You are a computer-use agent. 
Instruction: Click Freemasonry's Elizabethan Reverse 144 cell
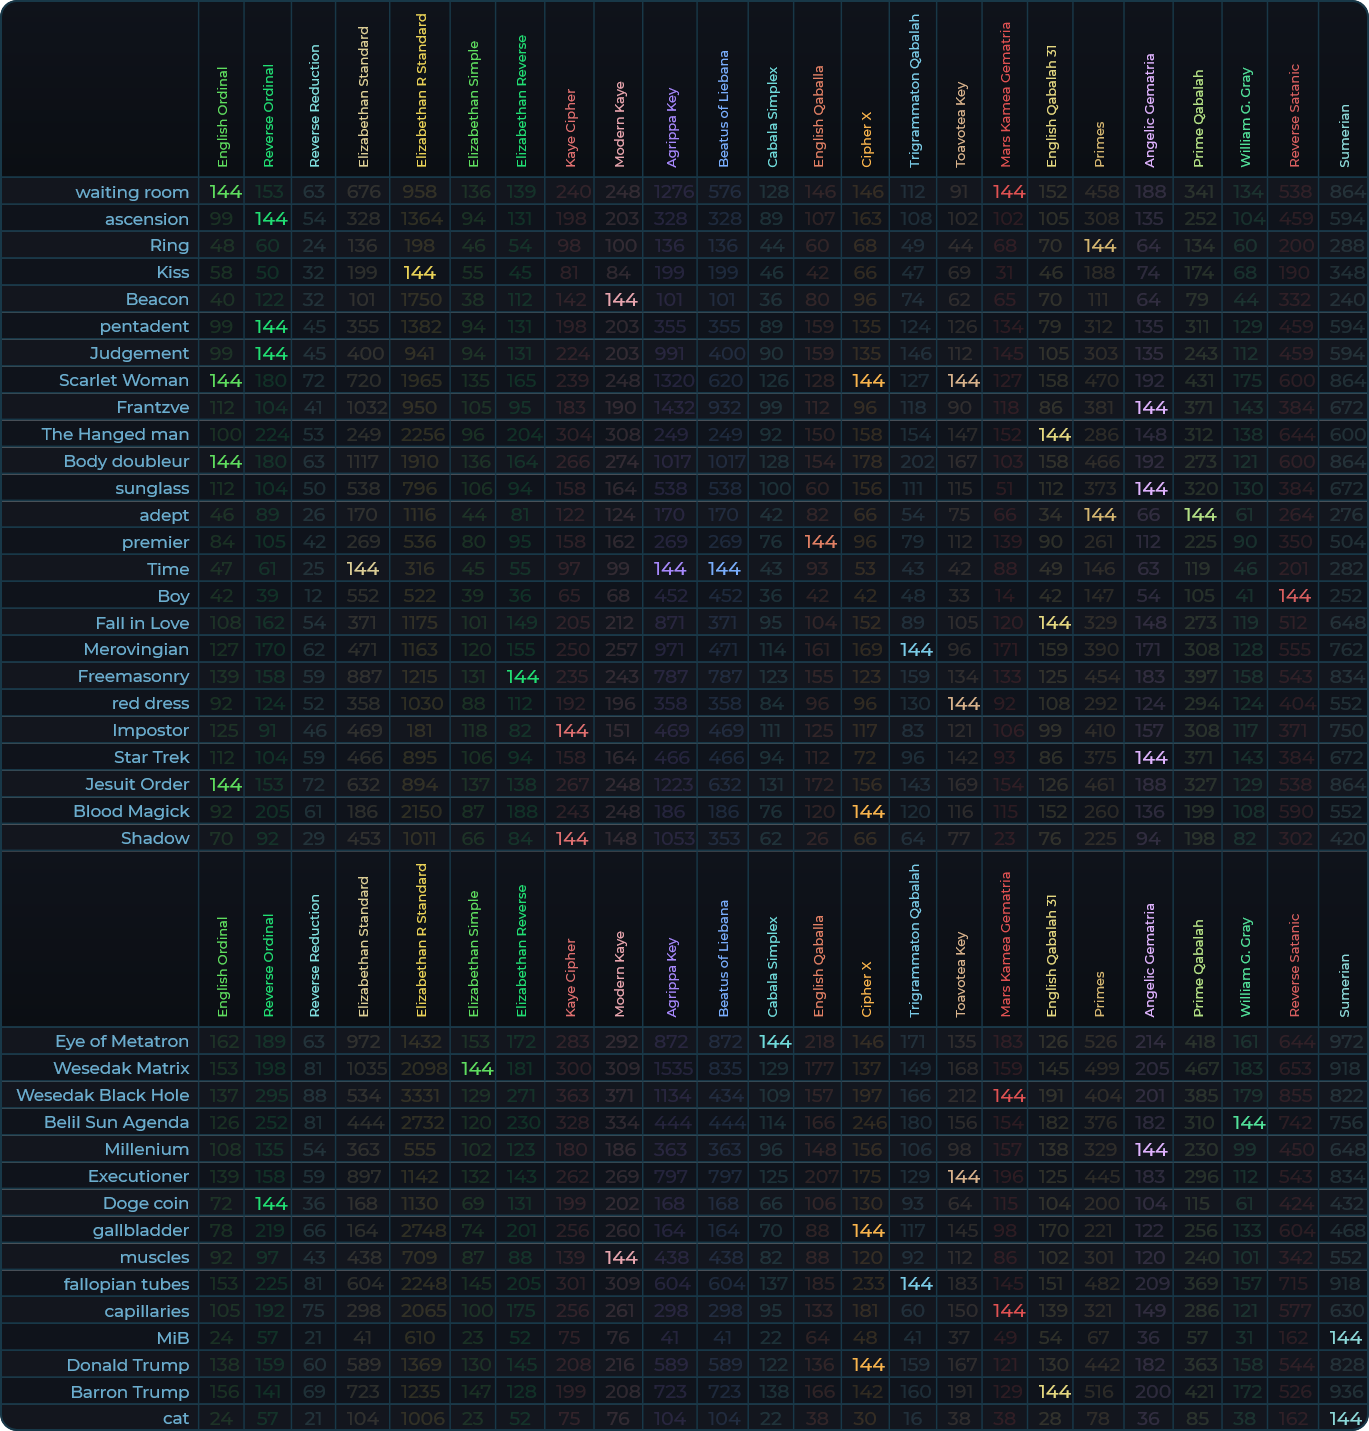click(522, 676)
